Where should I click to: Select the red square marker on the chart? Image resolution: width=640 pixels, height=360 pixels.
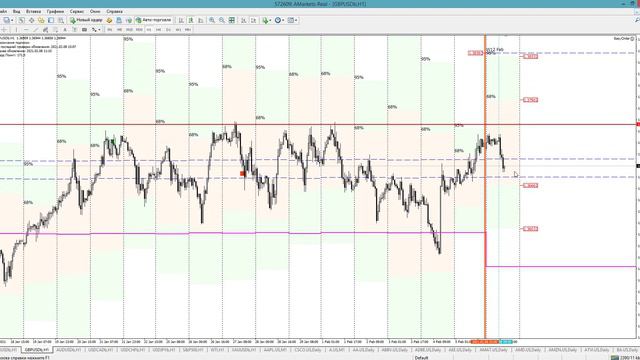(x=242, y=173)
